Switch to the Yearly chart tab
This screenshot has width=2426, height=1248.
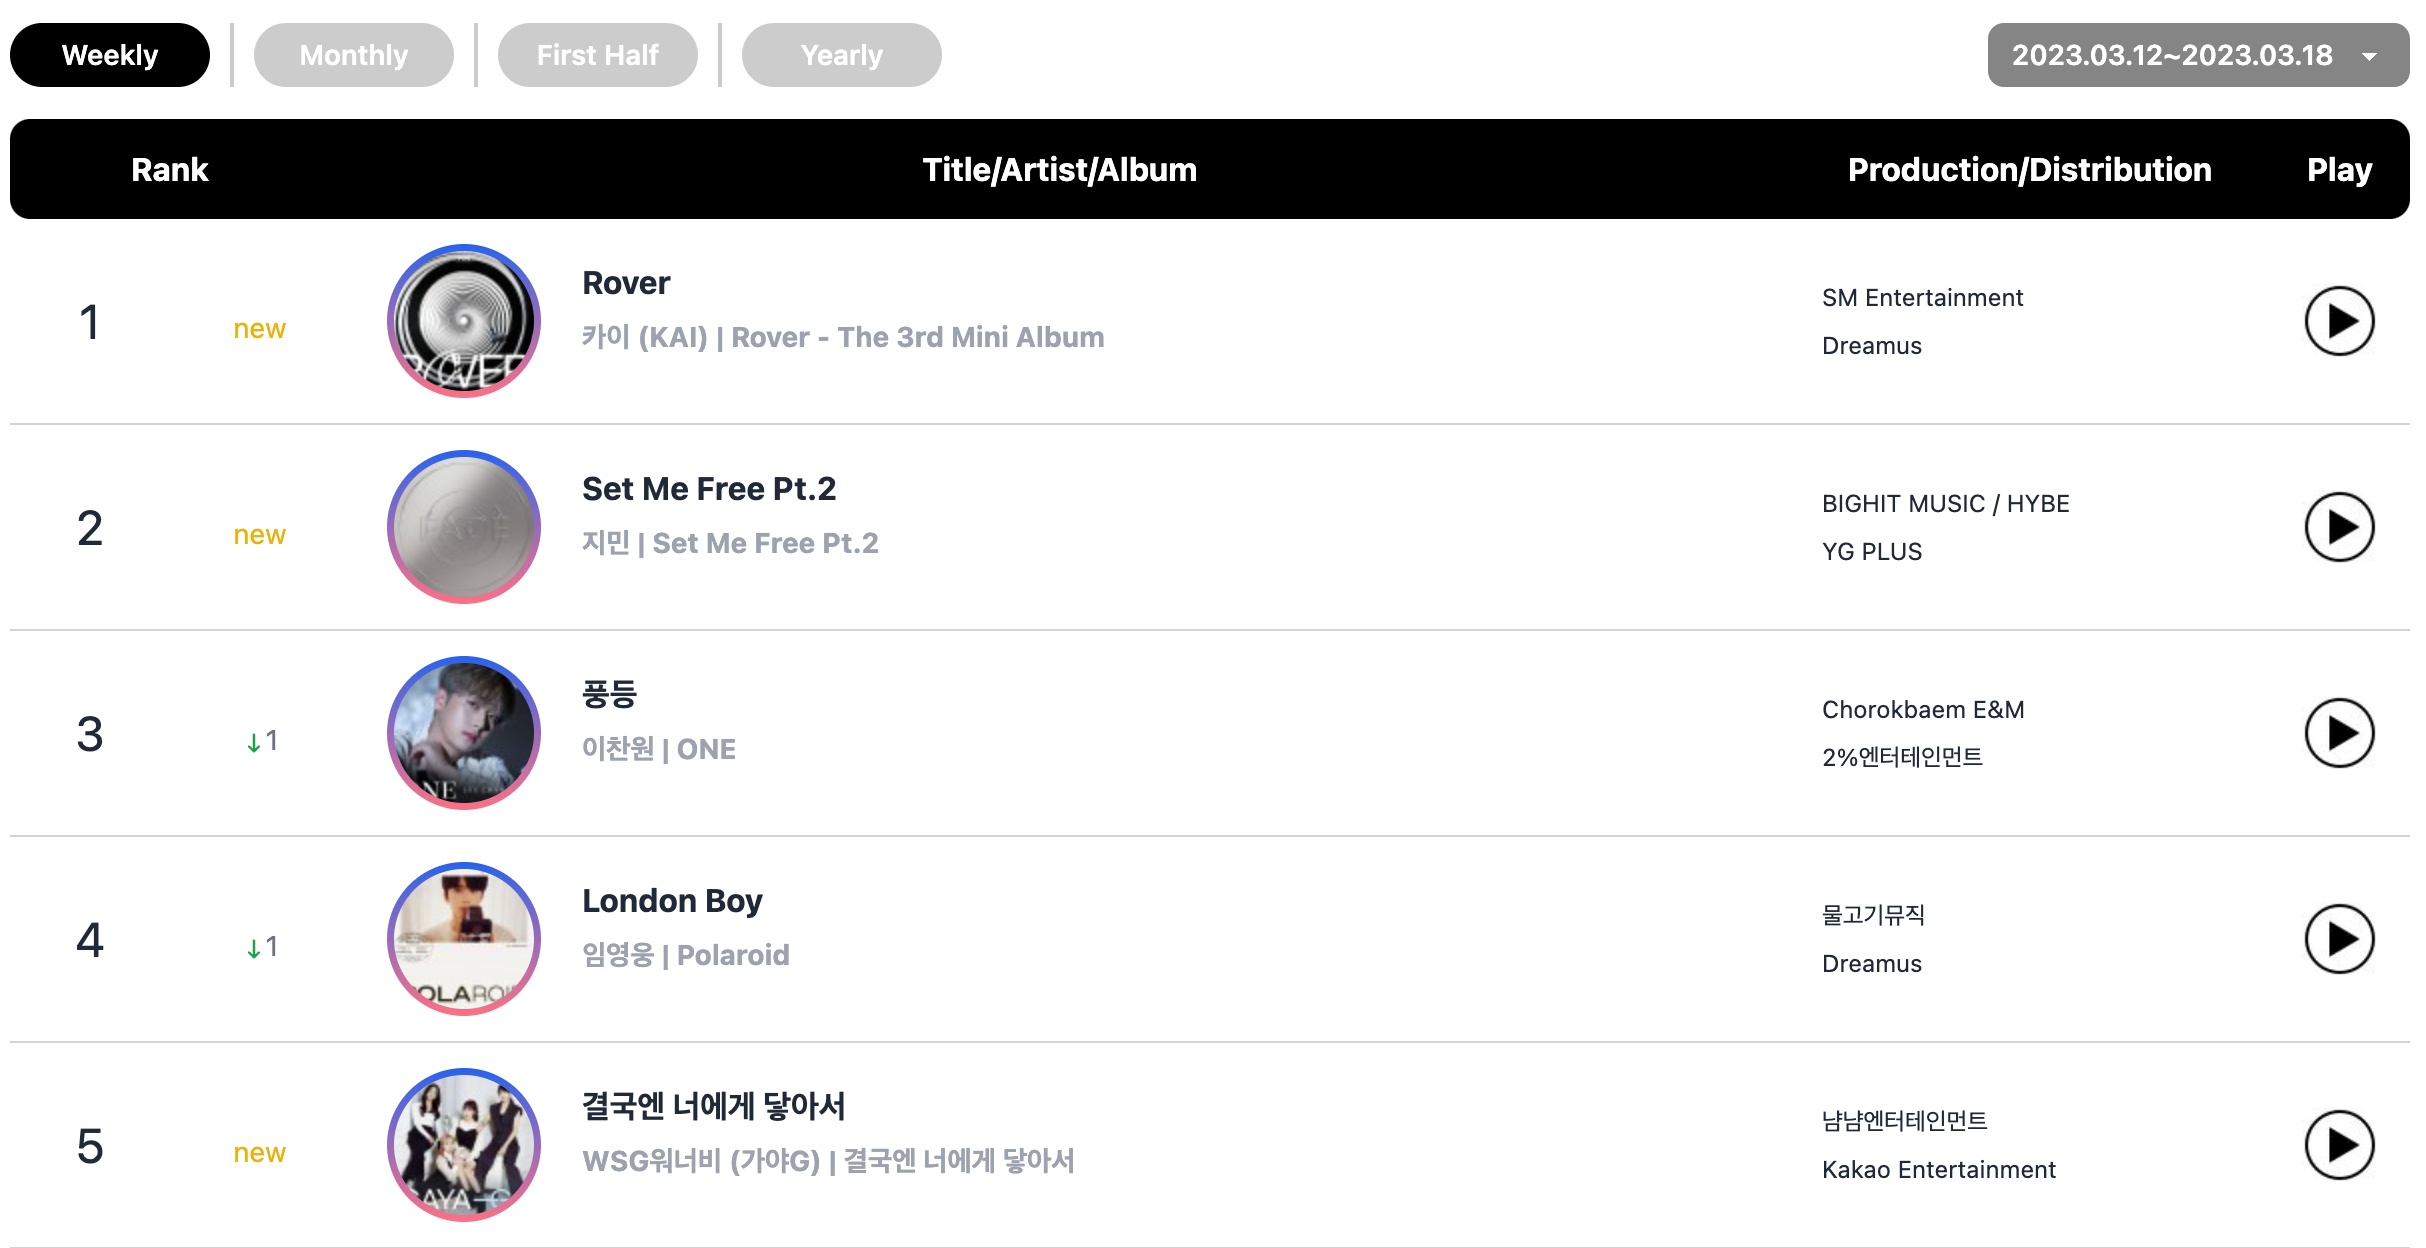[x=842, y=55]
